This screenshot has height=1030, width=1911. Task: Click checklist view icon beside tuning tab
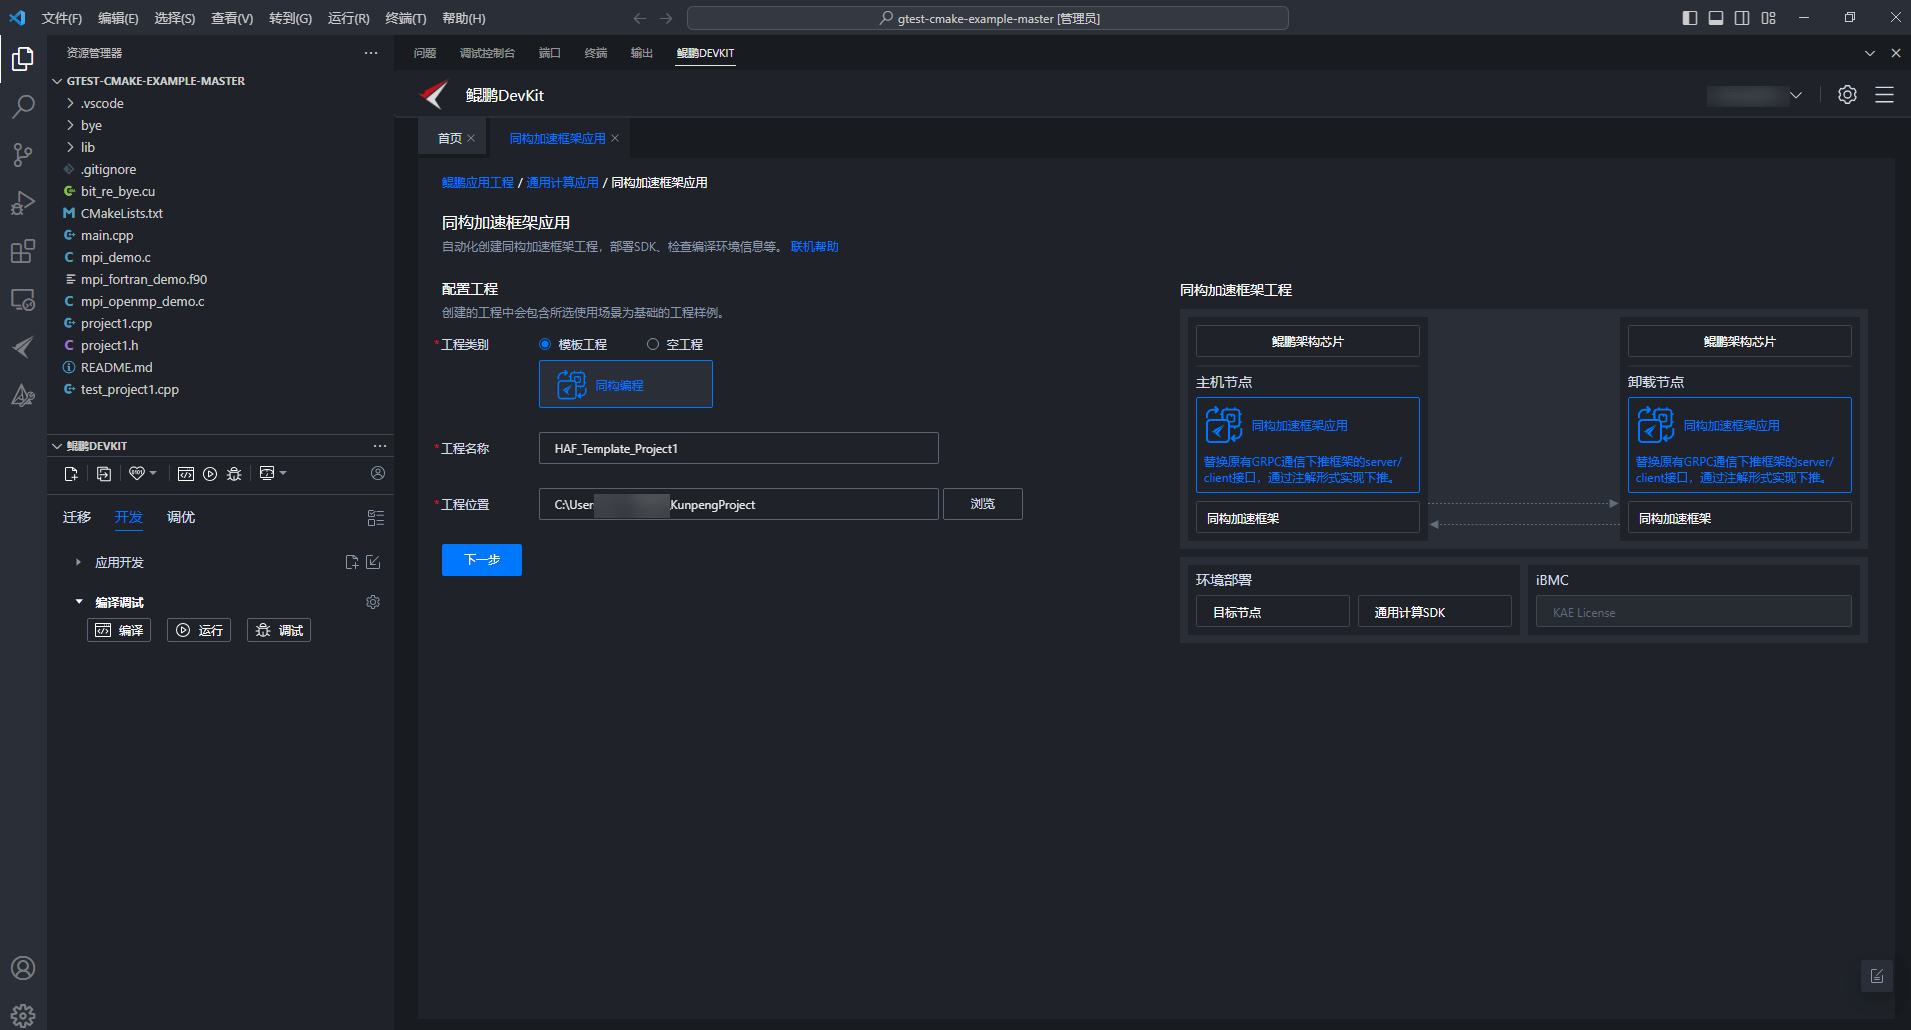(x=376, y=518)
